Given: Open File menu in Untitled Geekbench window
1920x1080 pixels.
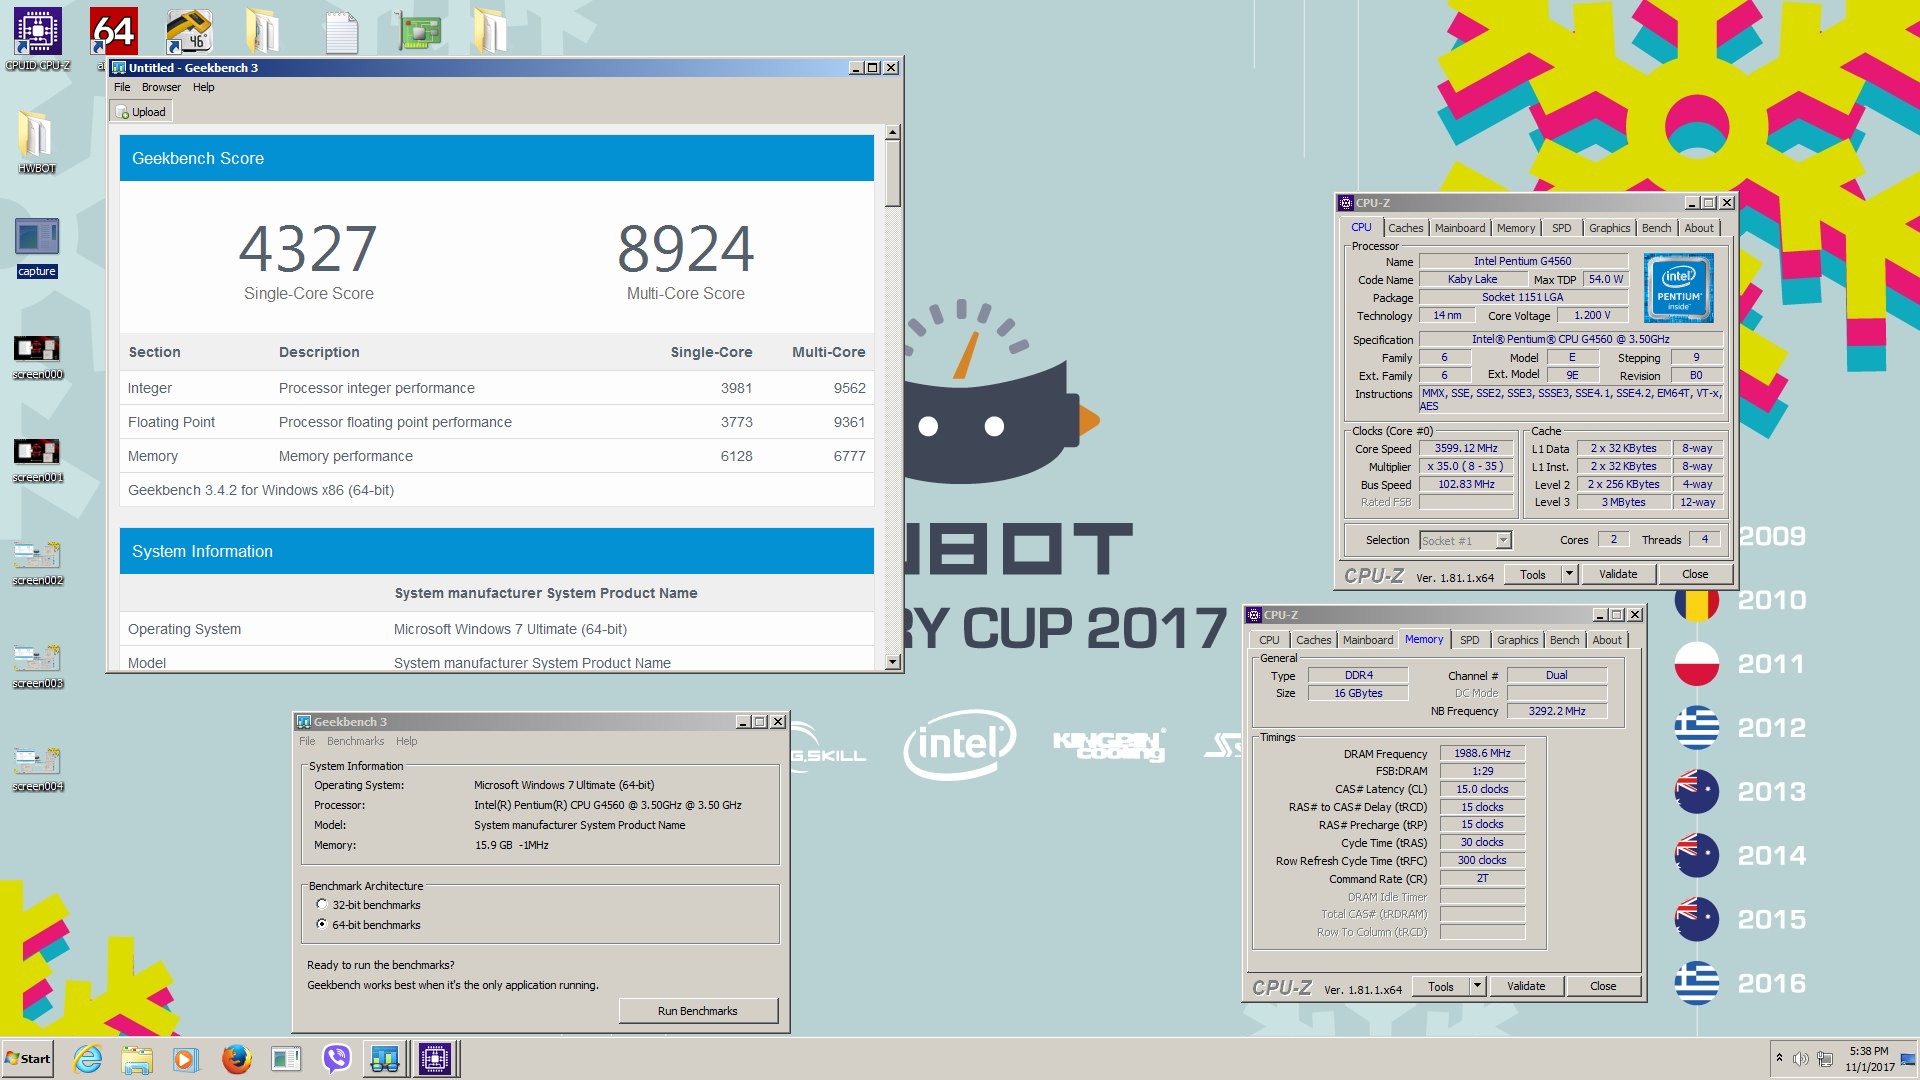Looking at the screenshot, I should click(x=122, y=87).
